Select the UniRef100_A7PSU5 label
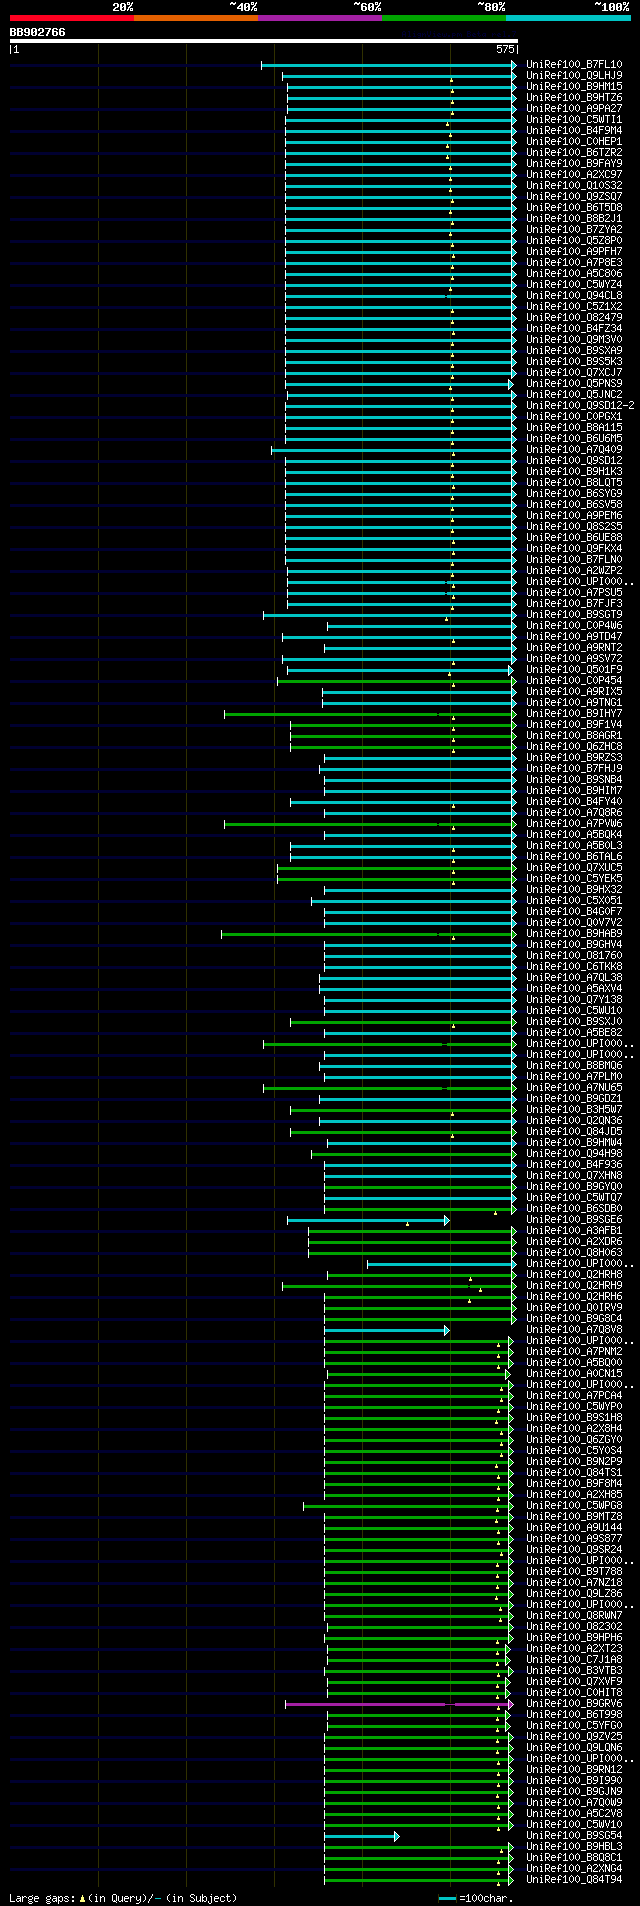Viewport: 640px width, 1906px height. click(574, 593)
